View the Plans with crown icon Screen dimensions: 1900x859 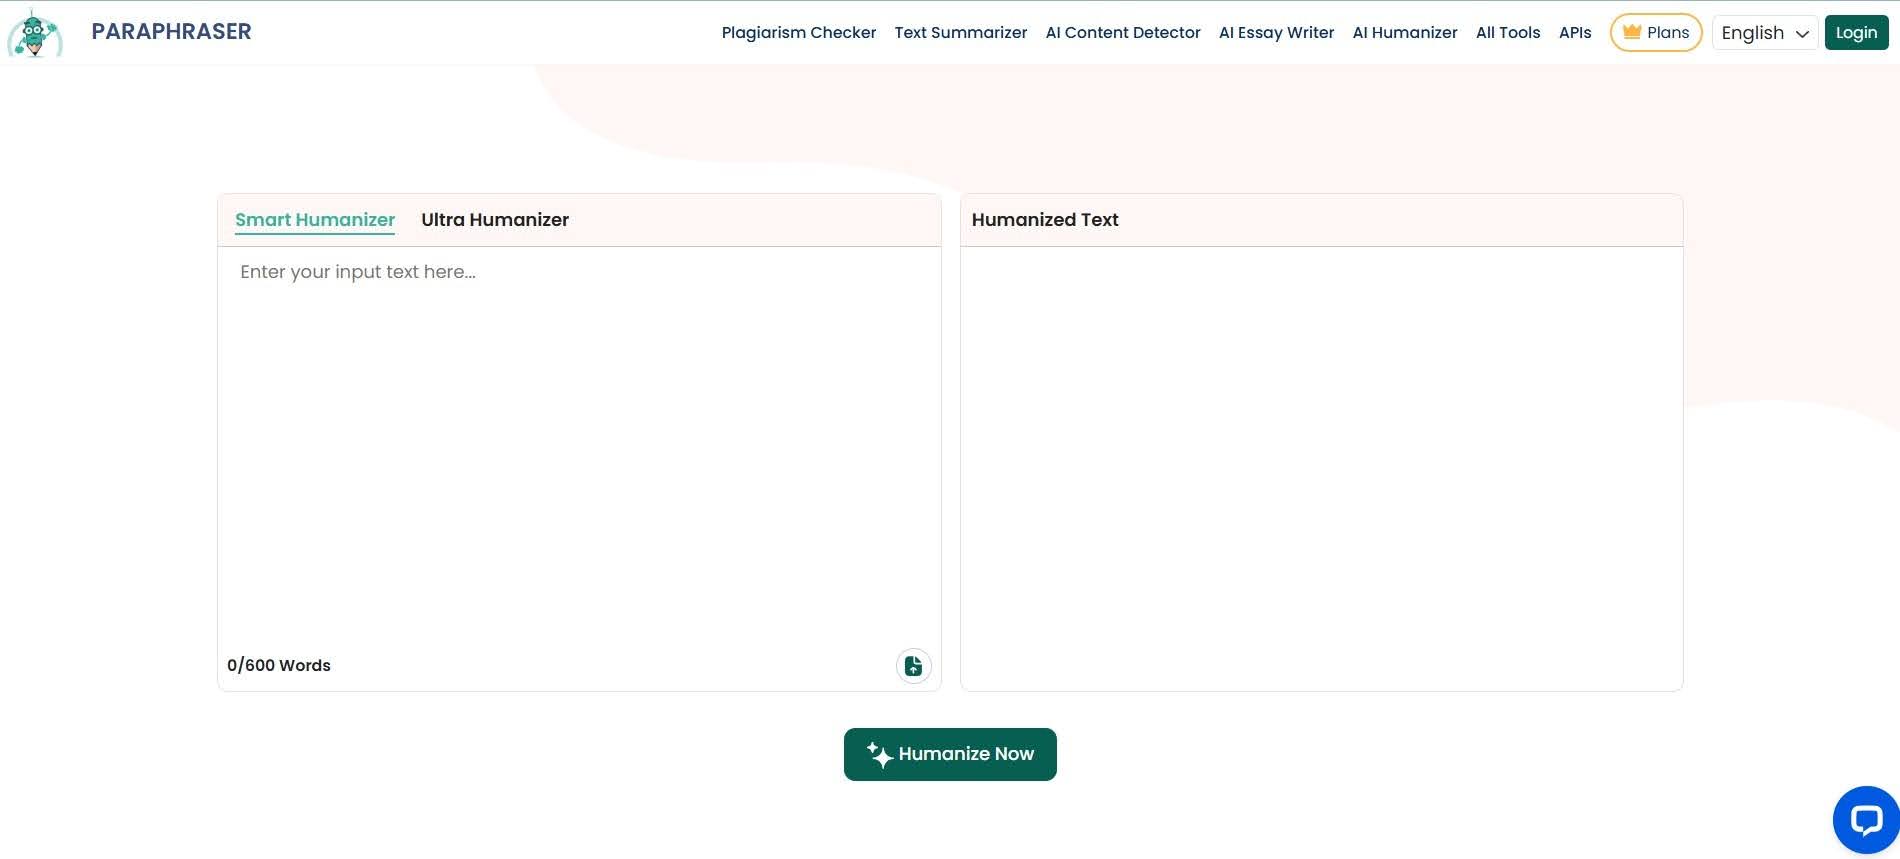click(1656, 33)
